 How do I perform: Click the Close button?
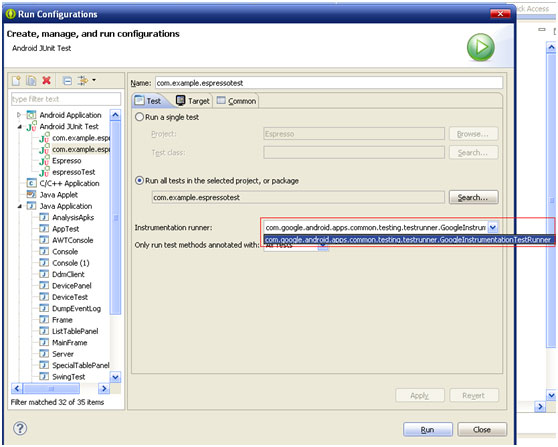pos(482,430)
